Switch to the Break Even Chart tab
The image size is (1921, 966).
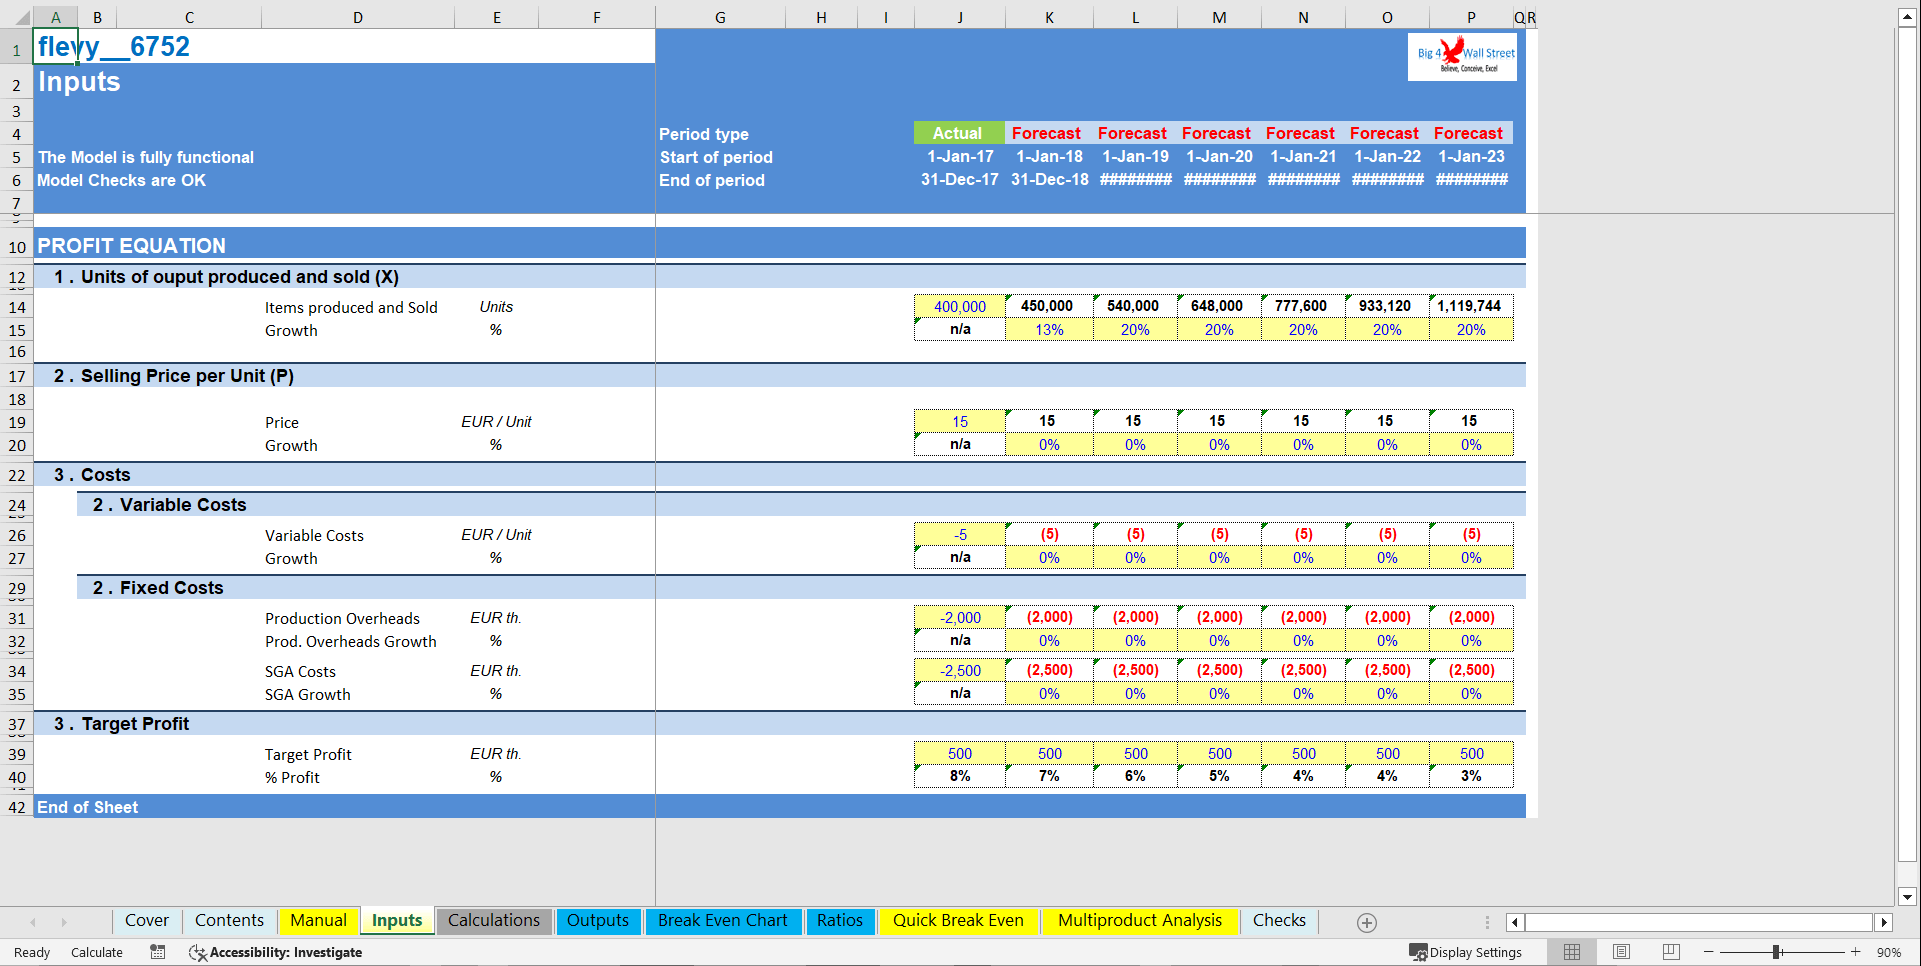(722, 920)
